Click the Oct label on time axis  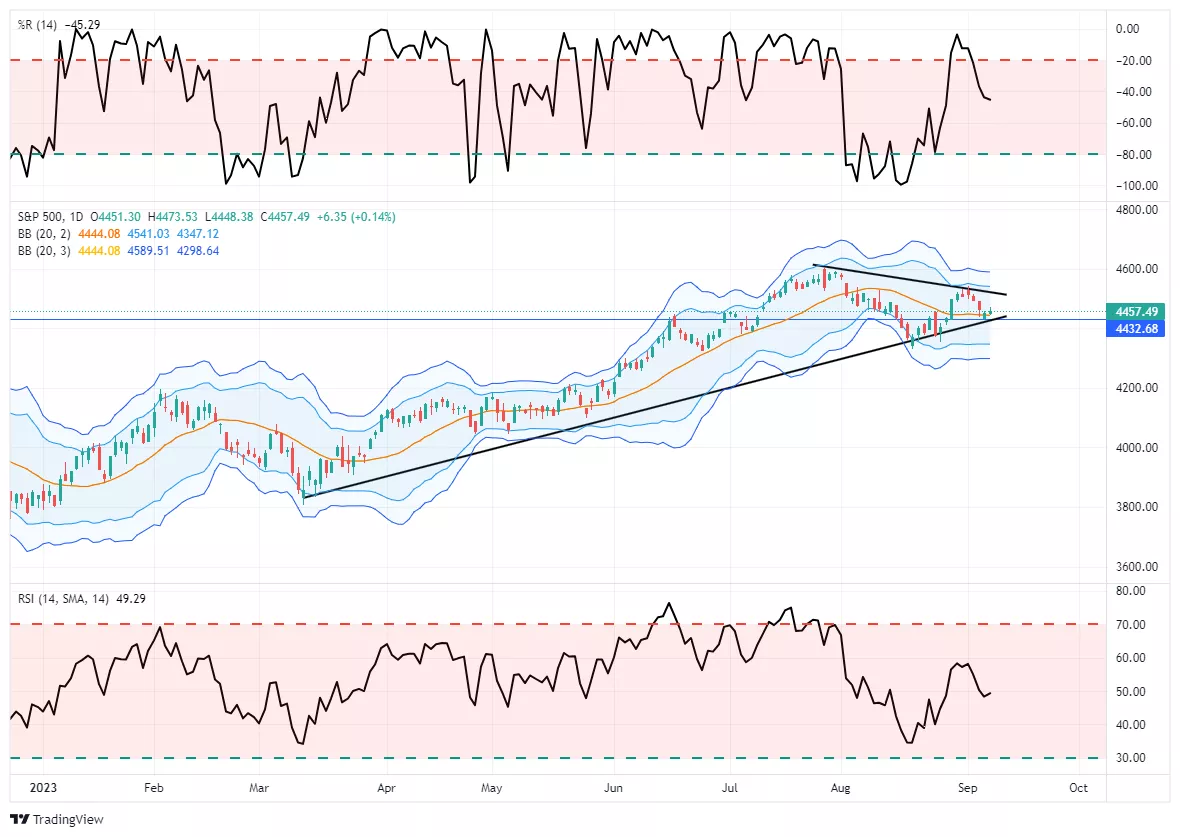coord(1078,787)
